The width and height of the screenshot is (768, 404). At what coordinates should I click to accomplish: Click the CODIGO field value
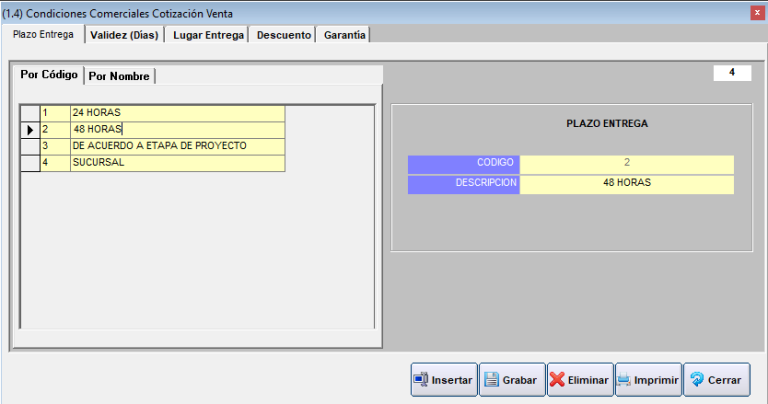click(x=627, y=162)
